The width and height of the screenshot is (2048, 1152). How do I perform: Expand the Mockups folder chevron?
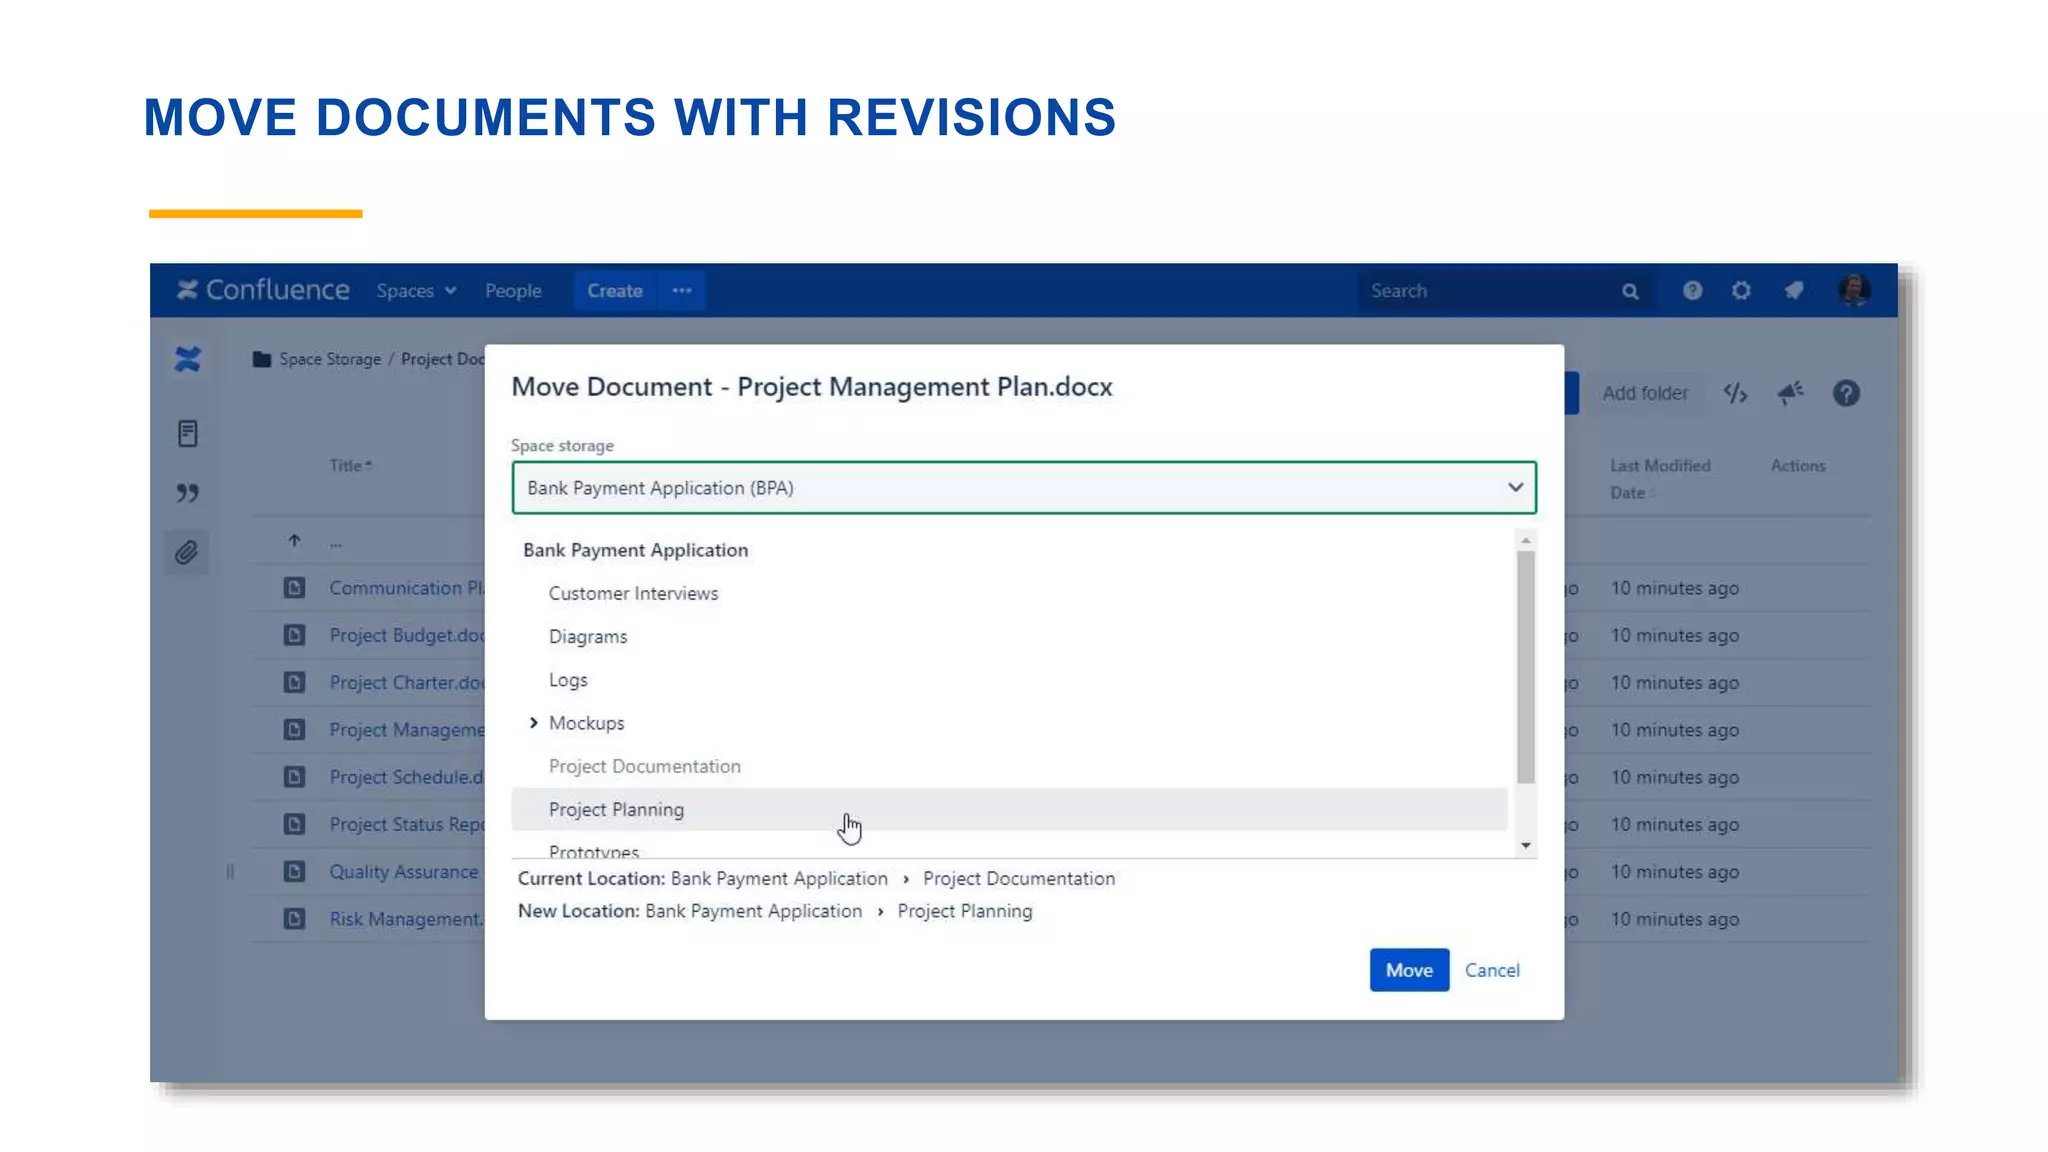click(x=533, y=722)
